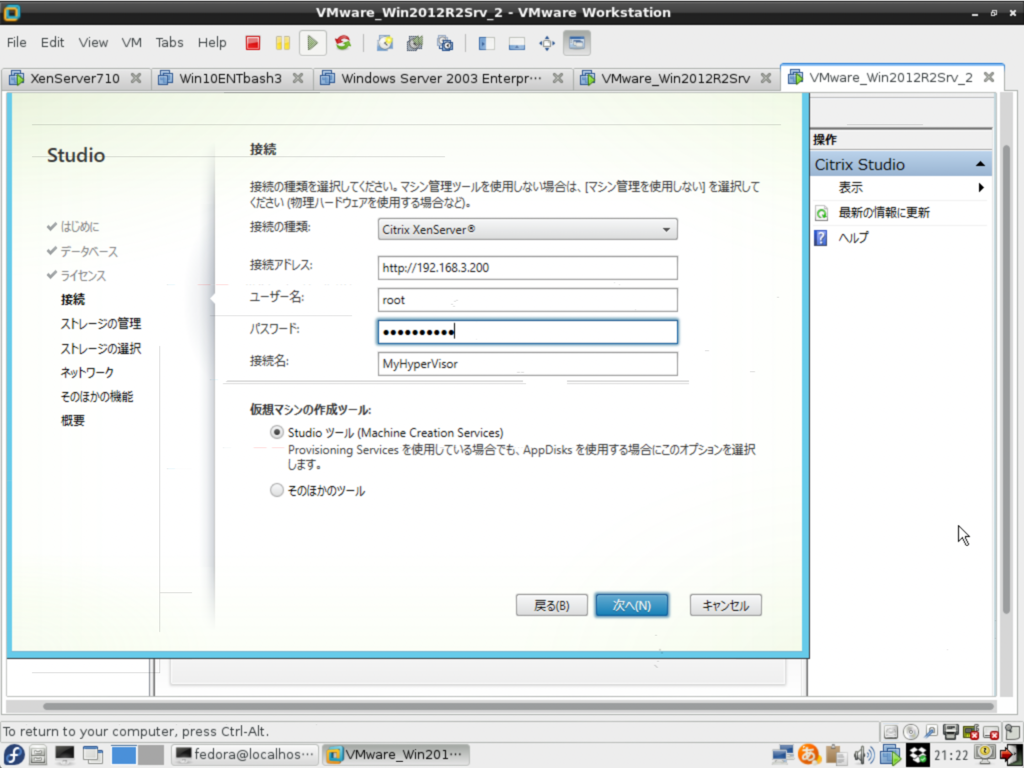This screenshot has width=1024, height=768.
Task: Click the Take Snapshot clock icon
Action: 385,43
